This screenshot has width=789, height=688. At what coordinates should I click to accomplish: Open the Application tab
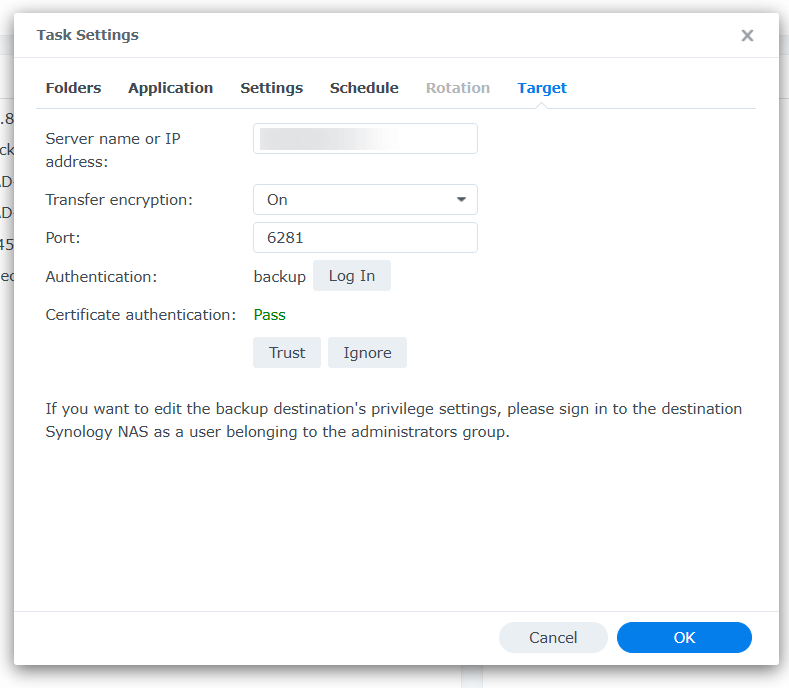click(x=170, y=88)
